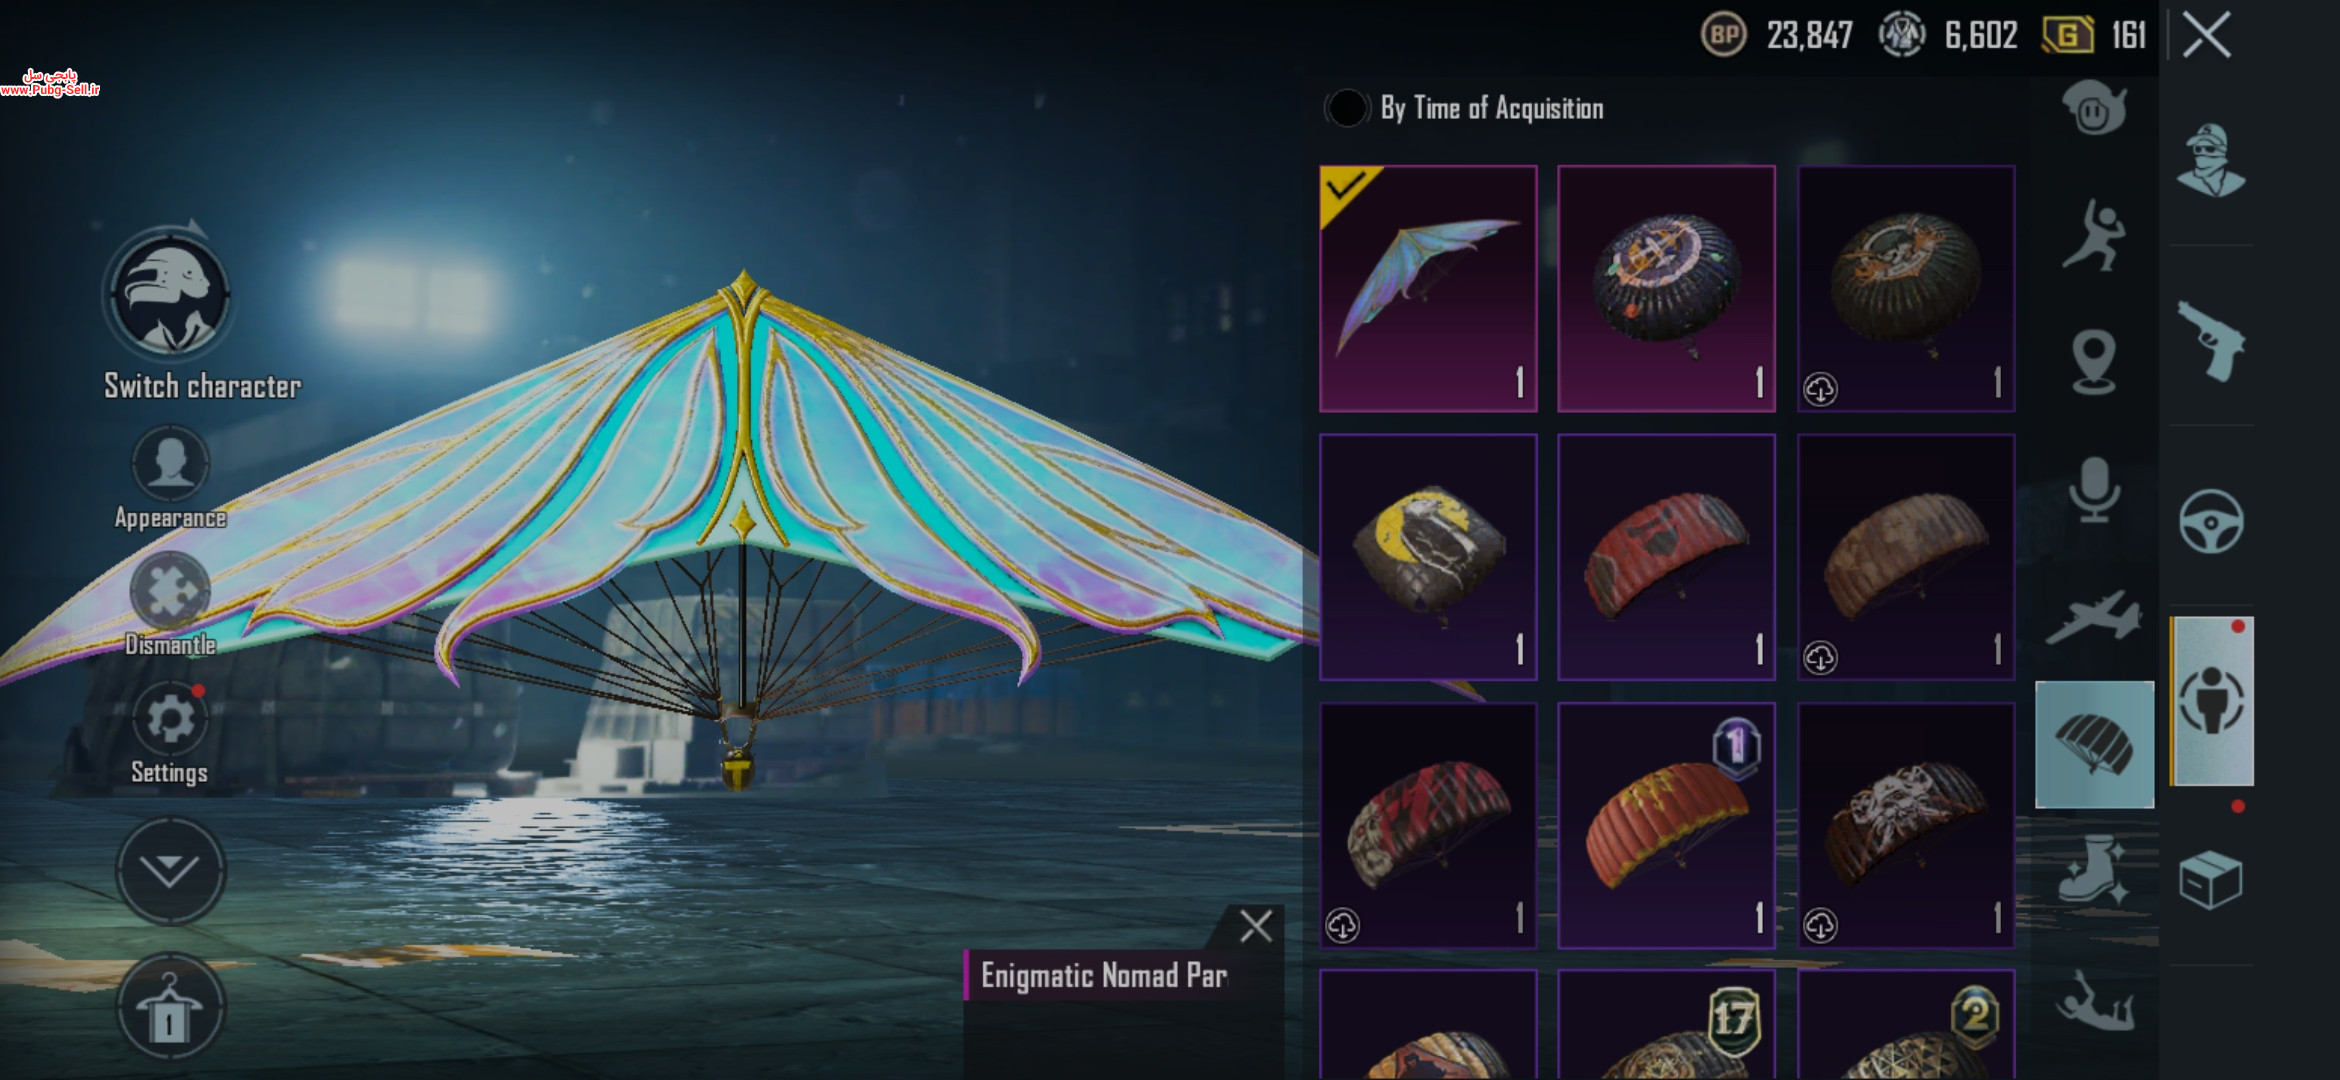This screenshot has height=1080, width=2340.
Task: Select the character outfit tab with red dot
Action: tap(2212, 701)
